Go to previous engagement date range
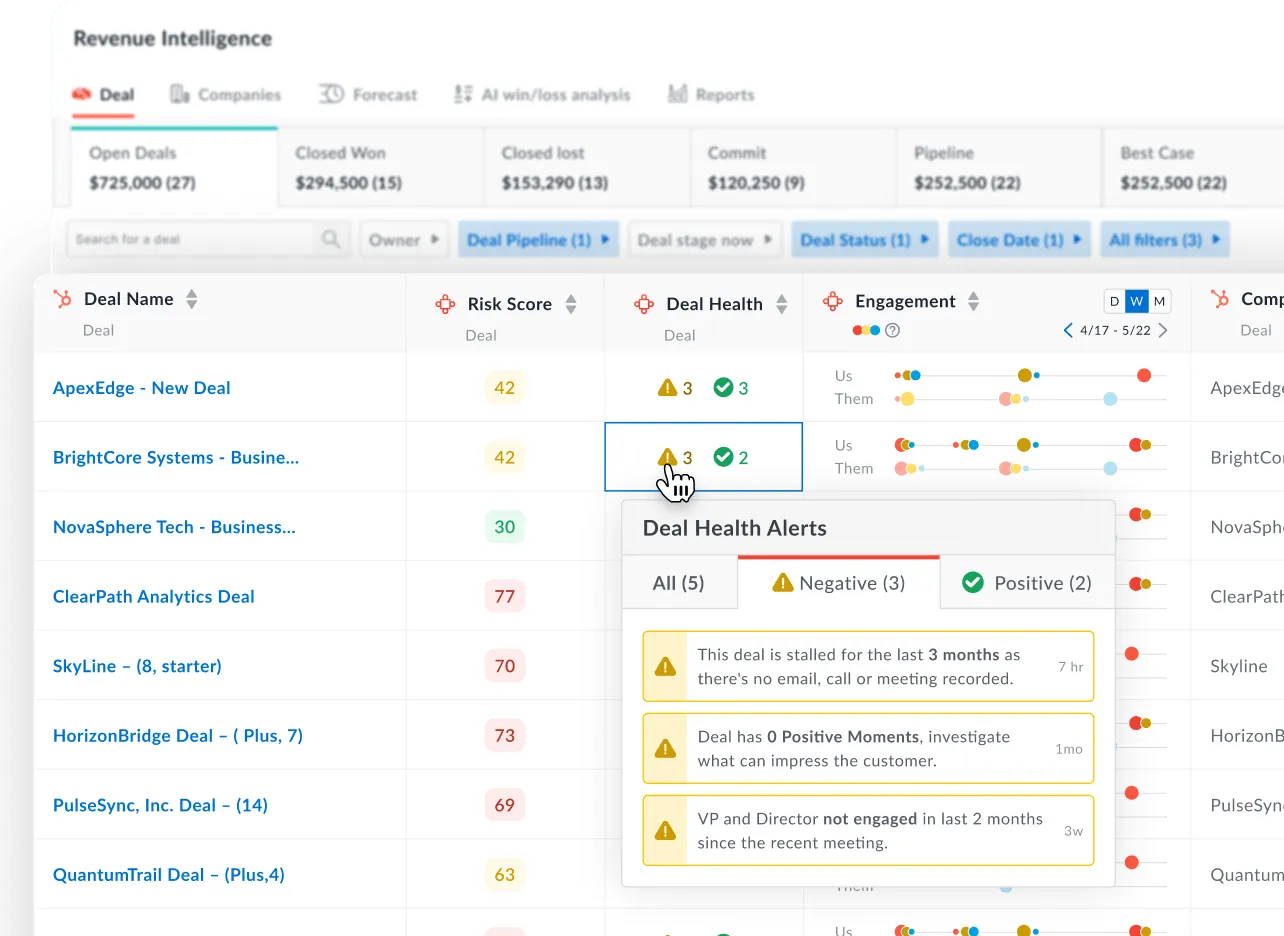 (x=1068, y=331)
